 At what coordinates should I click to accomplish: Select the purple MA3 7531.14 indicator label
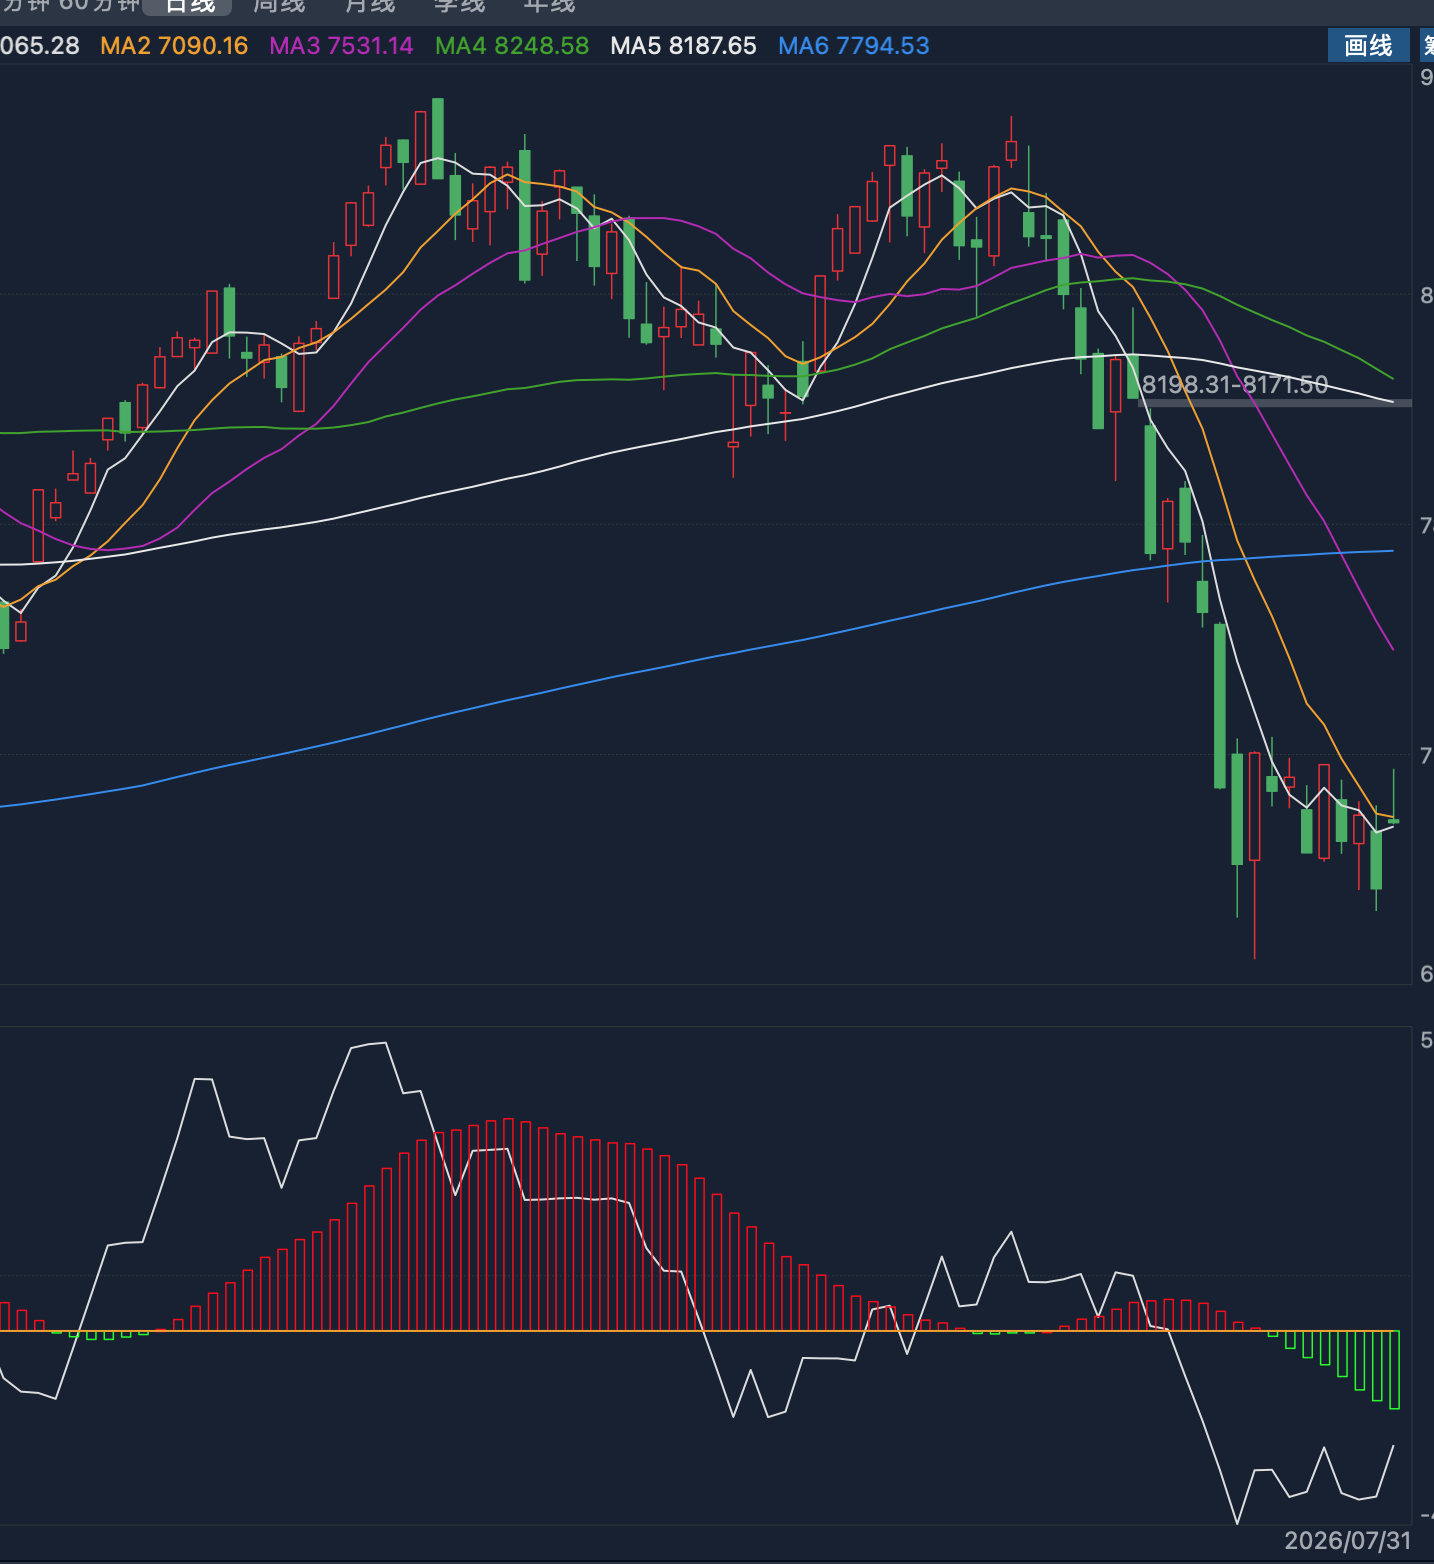point(341,46)
